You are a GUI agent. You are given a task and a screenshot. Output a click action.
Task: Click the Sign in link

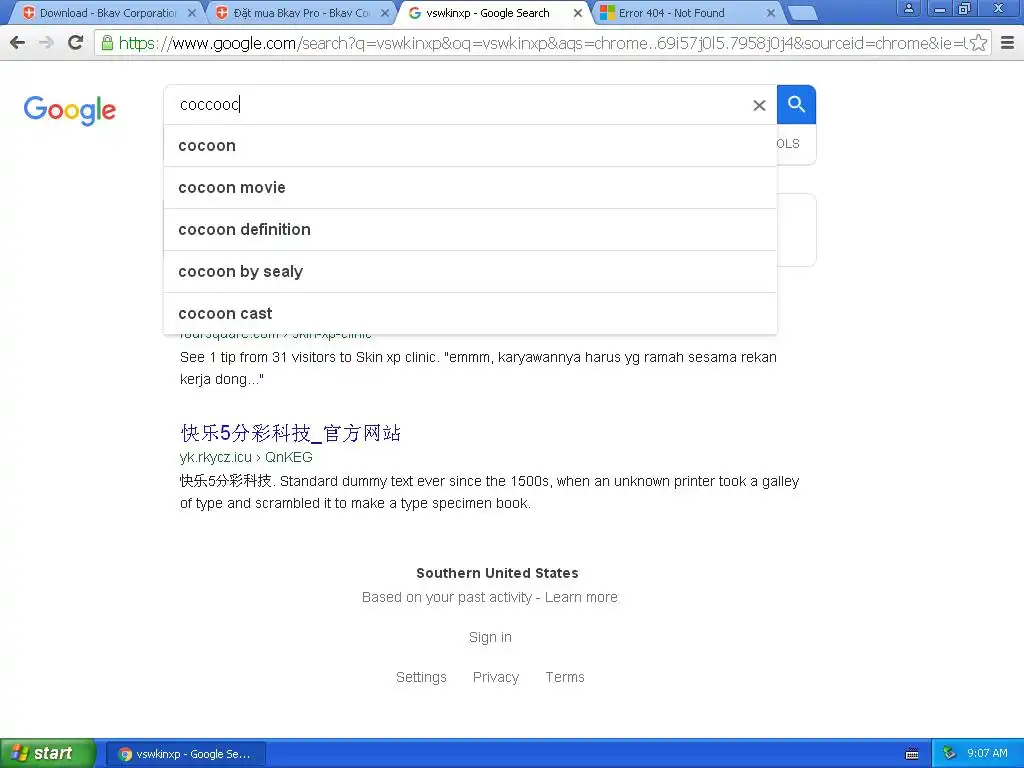coord(490,637)
